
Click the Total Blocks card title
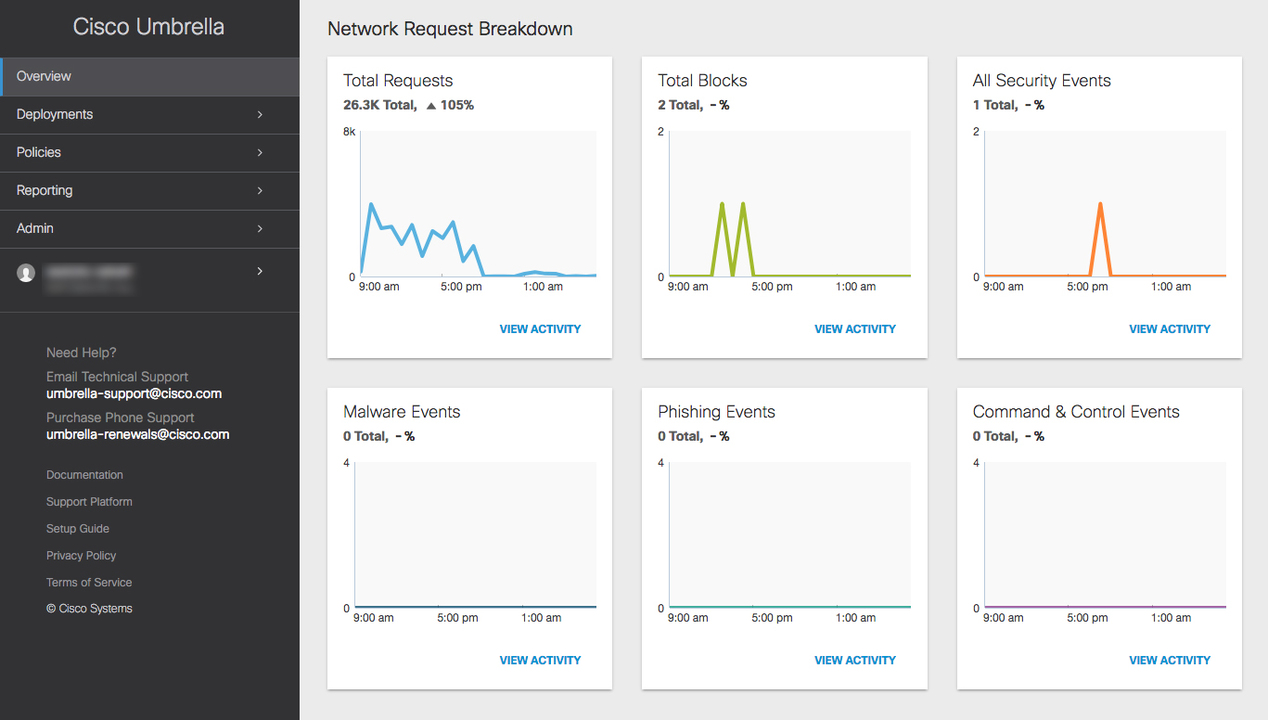coord(703,81)
